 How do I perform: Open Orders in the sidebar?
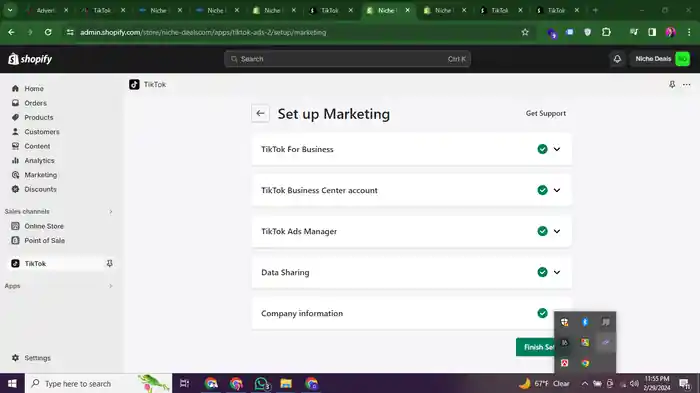(x=35, y=103)
